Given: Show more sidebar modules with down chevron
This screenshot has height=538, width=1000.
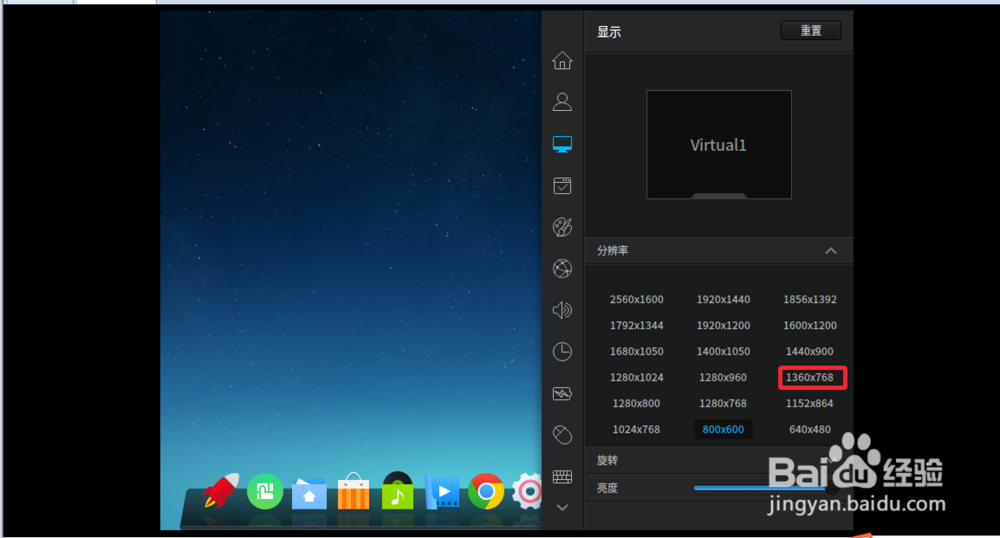Looking at the screenshot, I should point(562,507).
